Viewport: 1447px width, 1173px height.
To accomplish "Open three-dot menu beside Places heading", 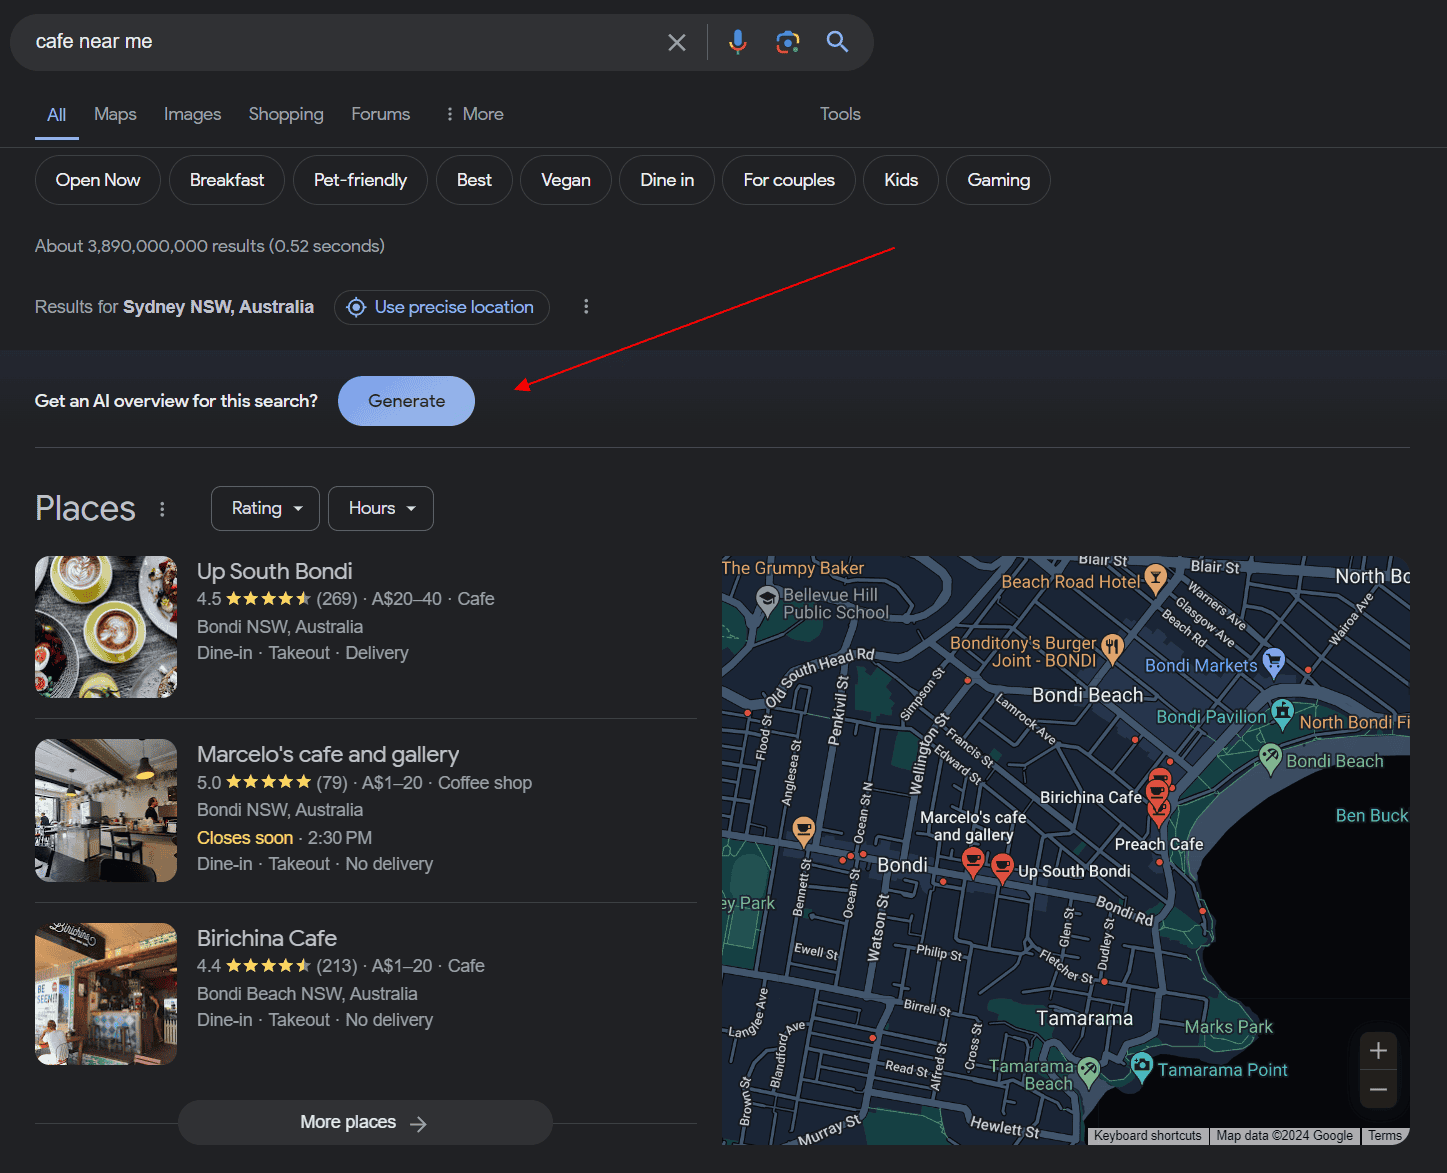I will [x=162, y=509].
